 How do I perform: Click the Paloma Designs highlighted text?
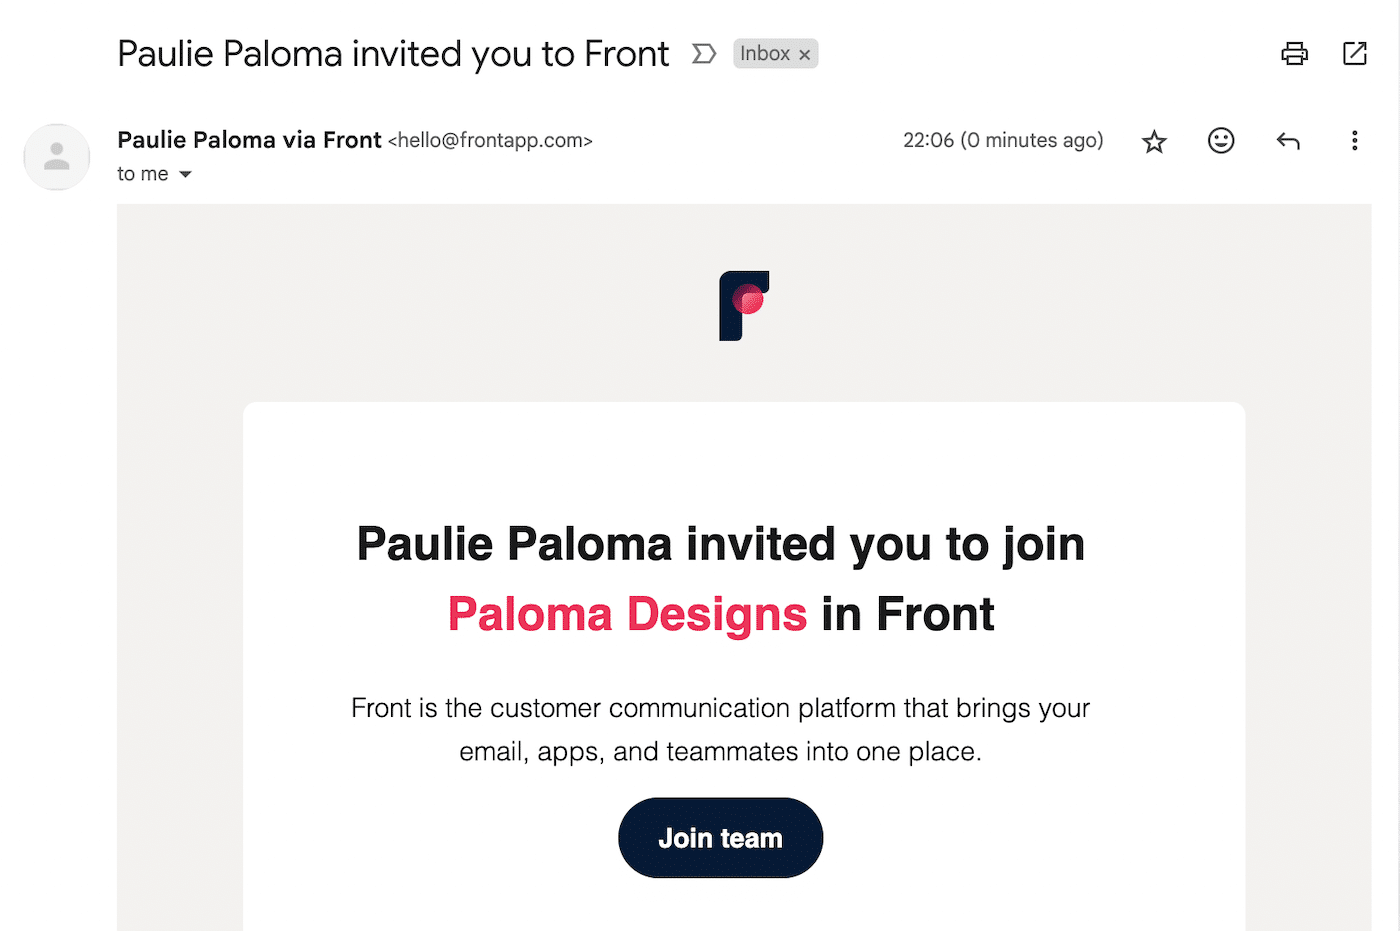click(x=627, y=614)
